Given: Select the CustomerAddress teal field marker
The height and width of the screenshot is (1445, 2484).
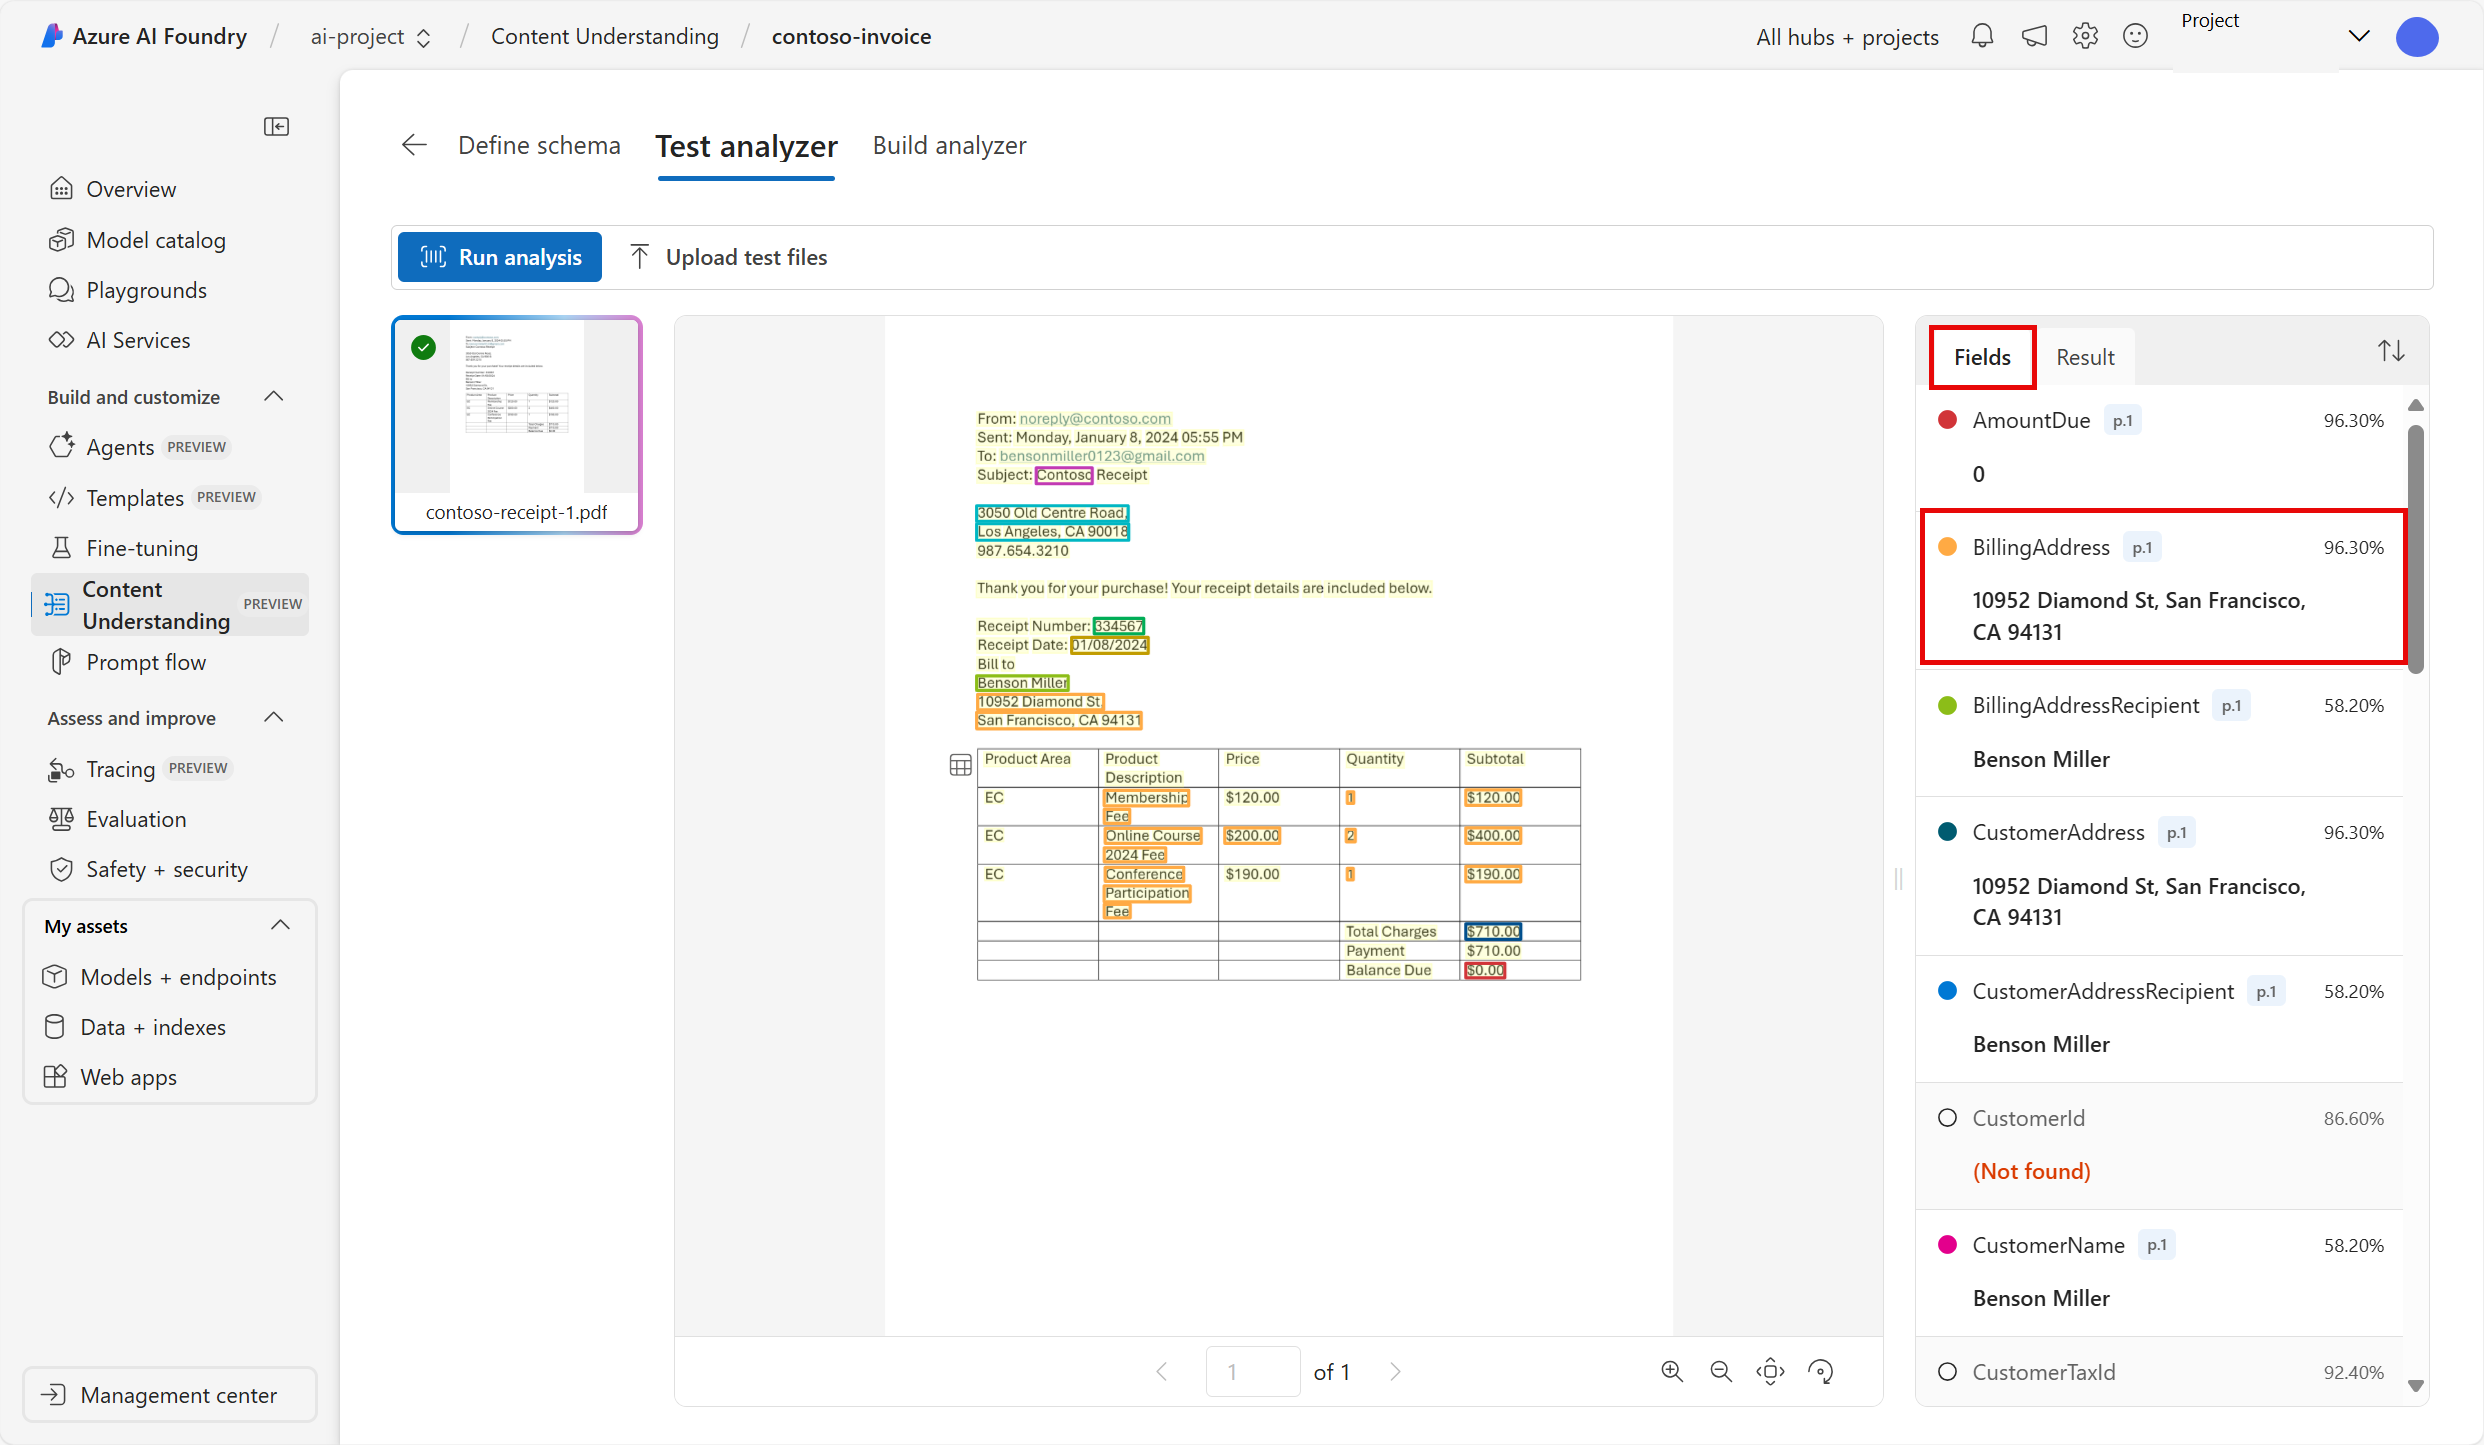Looking at the screenshot, I should click(x=1946, y=832).
